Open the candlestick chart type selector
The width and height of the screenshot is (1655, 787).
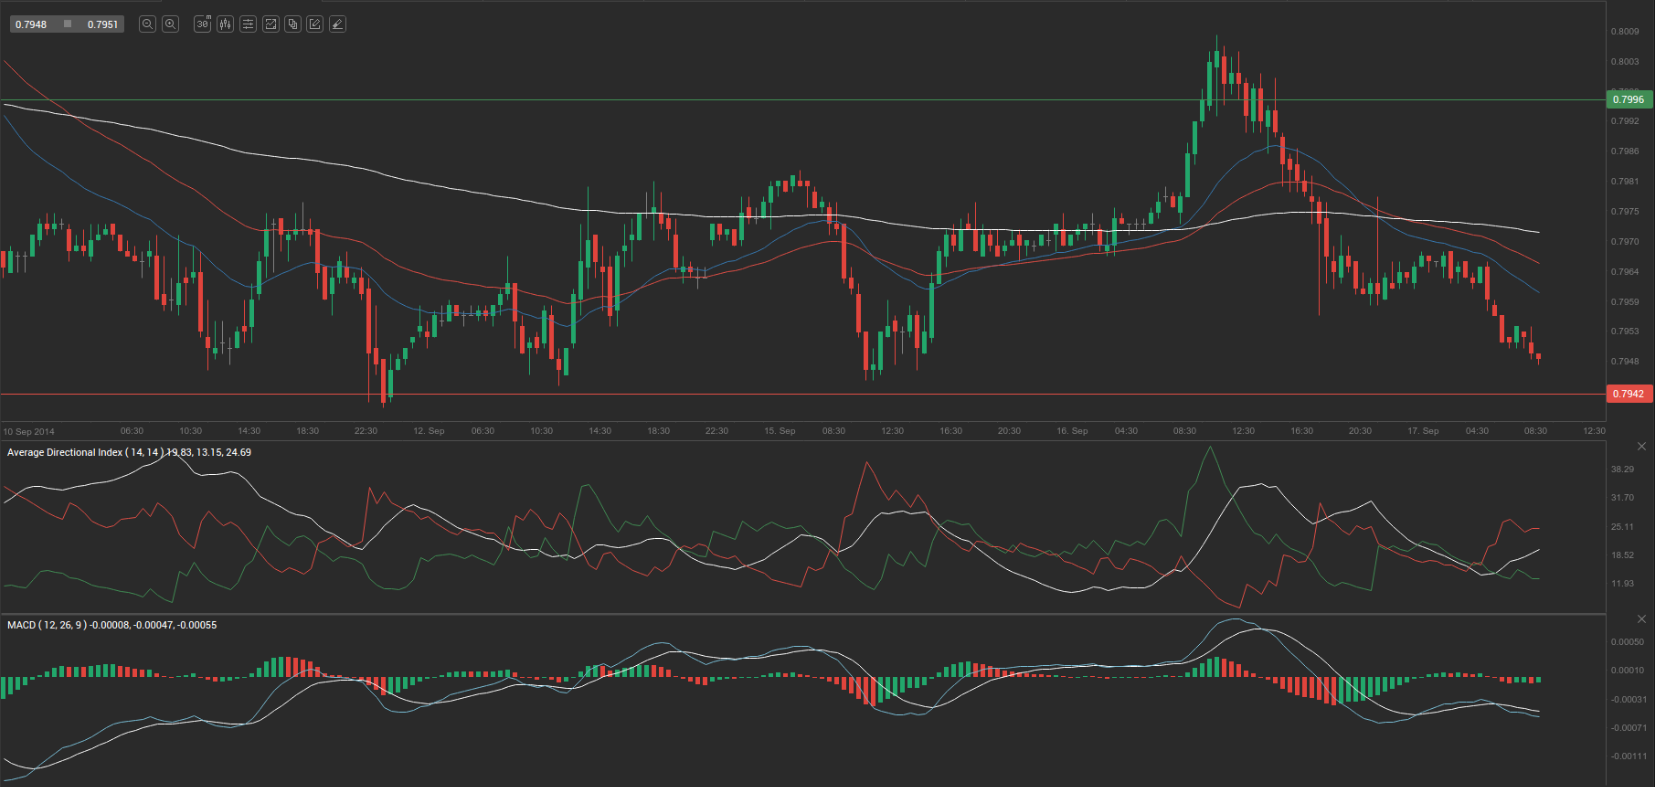tap(225, 24)
